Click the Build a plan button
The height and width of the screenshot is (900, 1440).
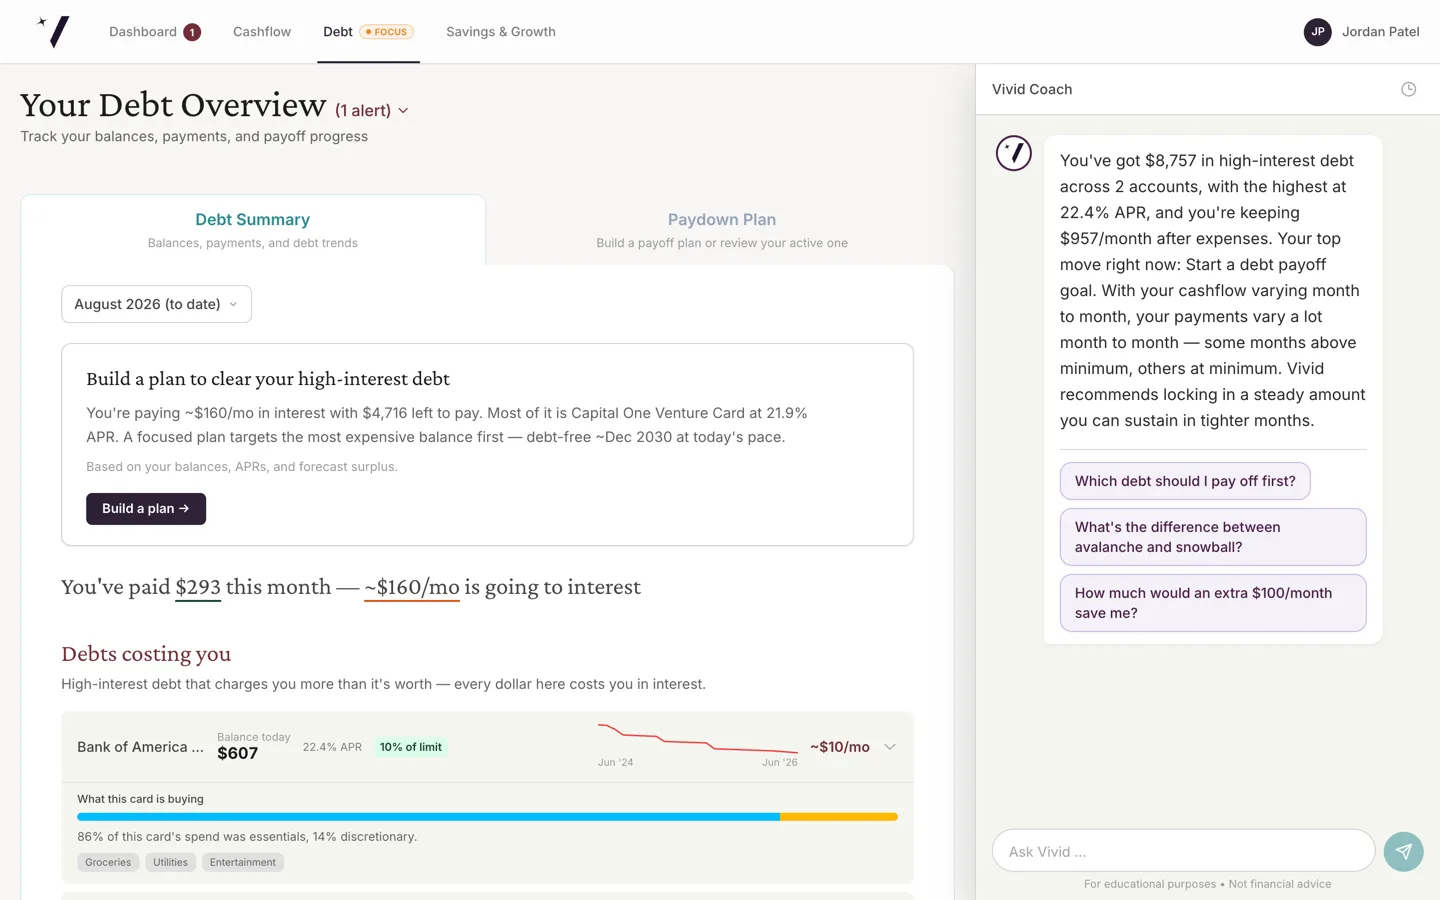pos(146,509)
